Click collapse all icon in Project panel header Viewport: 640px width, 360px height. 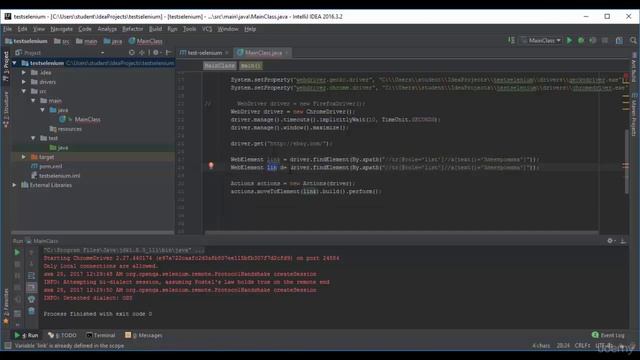[x=142, y=53]
